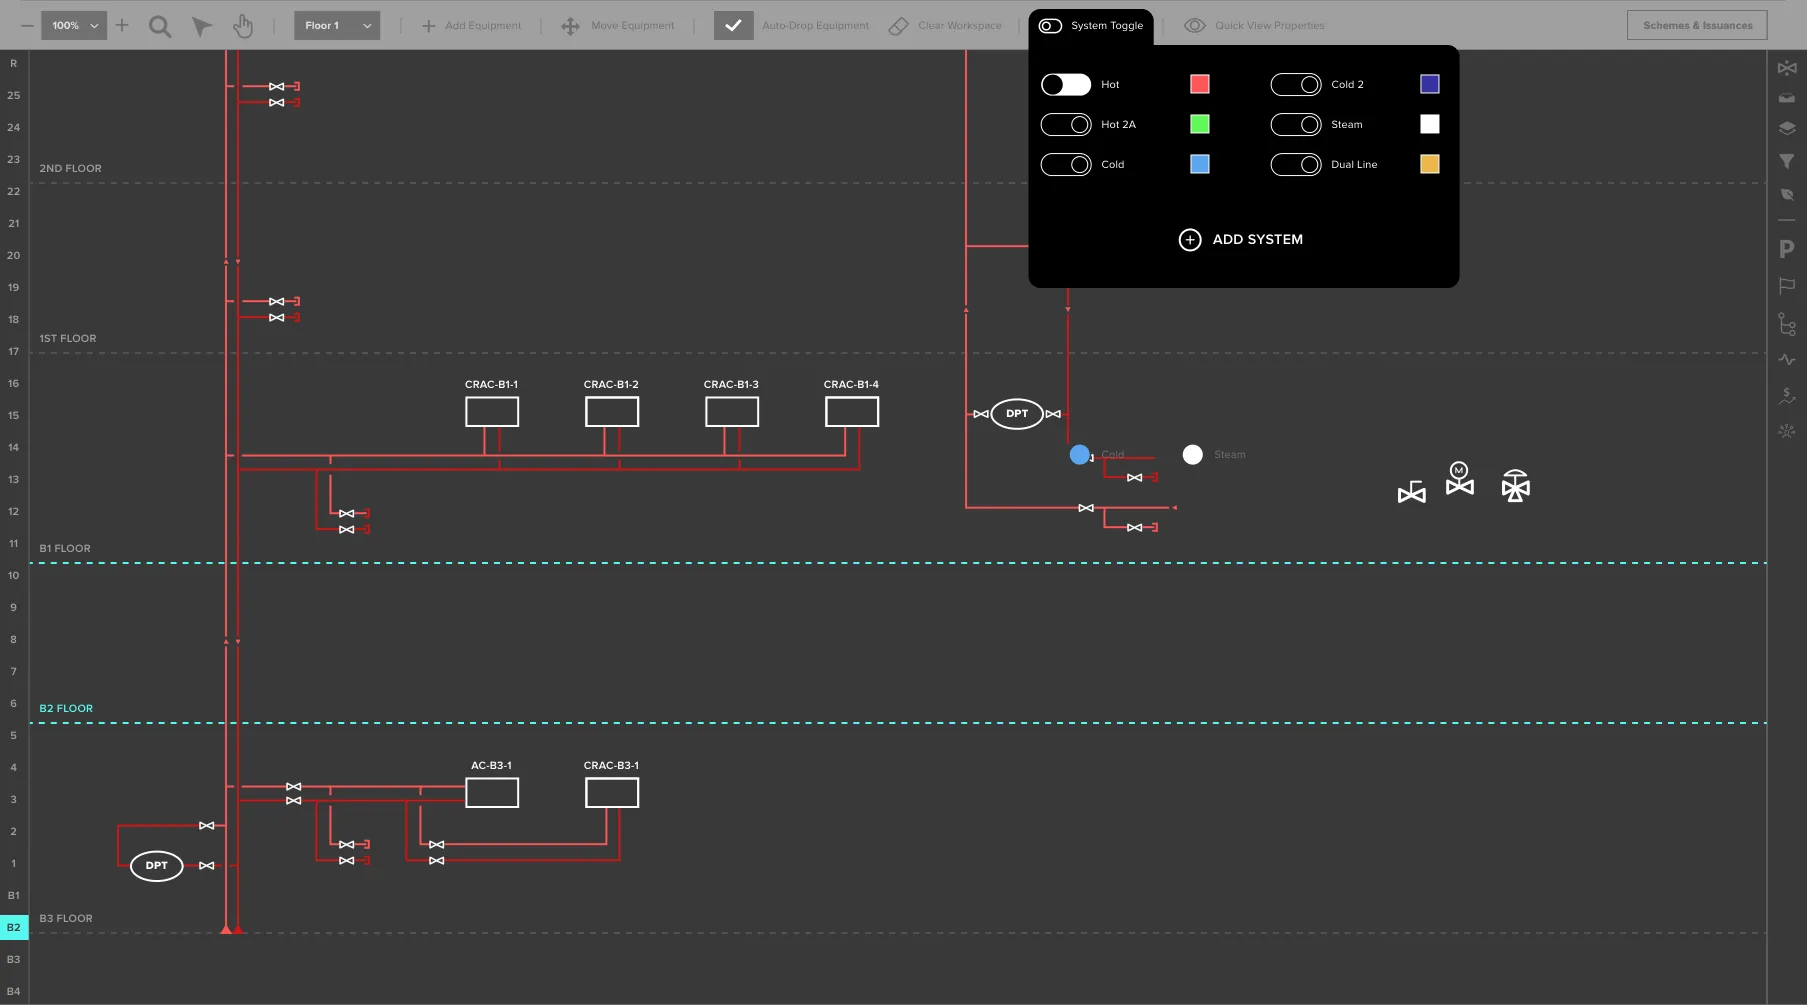Screen dimensions: 1807x1005
Task: Open the Floor 1 dropdown
Action: pos(337,25)
